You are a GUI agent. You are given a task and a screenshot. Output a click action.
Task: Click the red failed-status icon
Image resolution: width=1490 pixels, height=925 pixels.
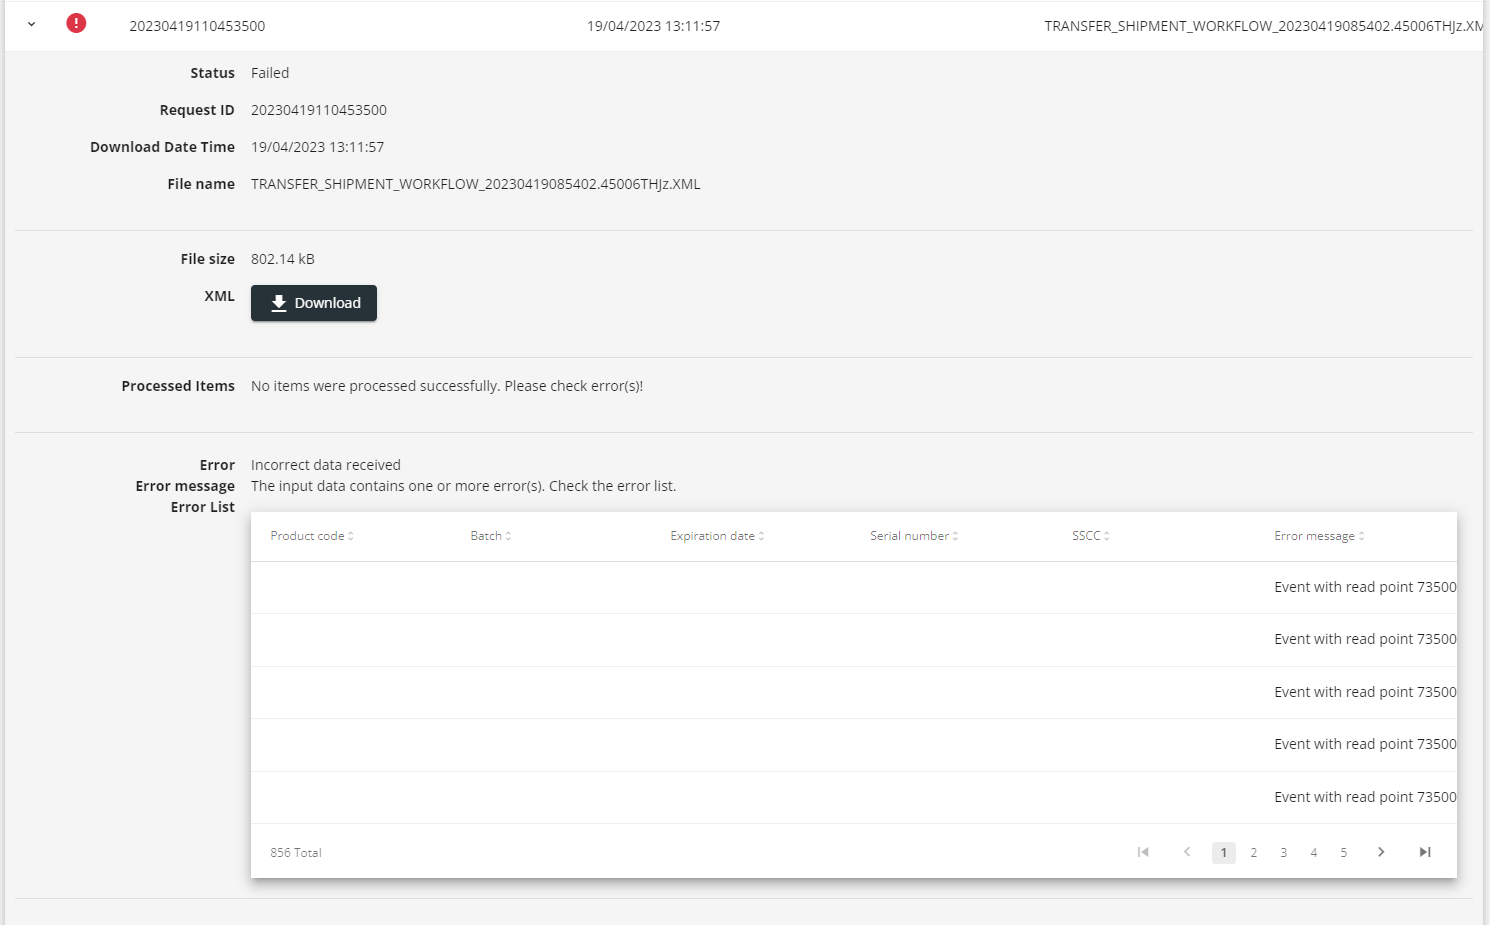(x=76, y=23)
